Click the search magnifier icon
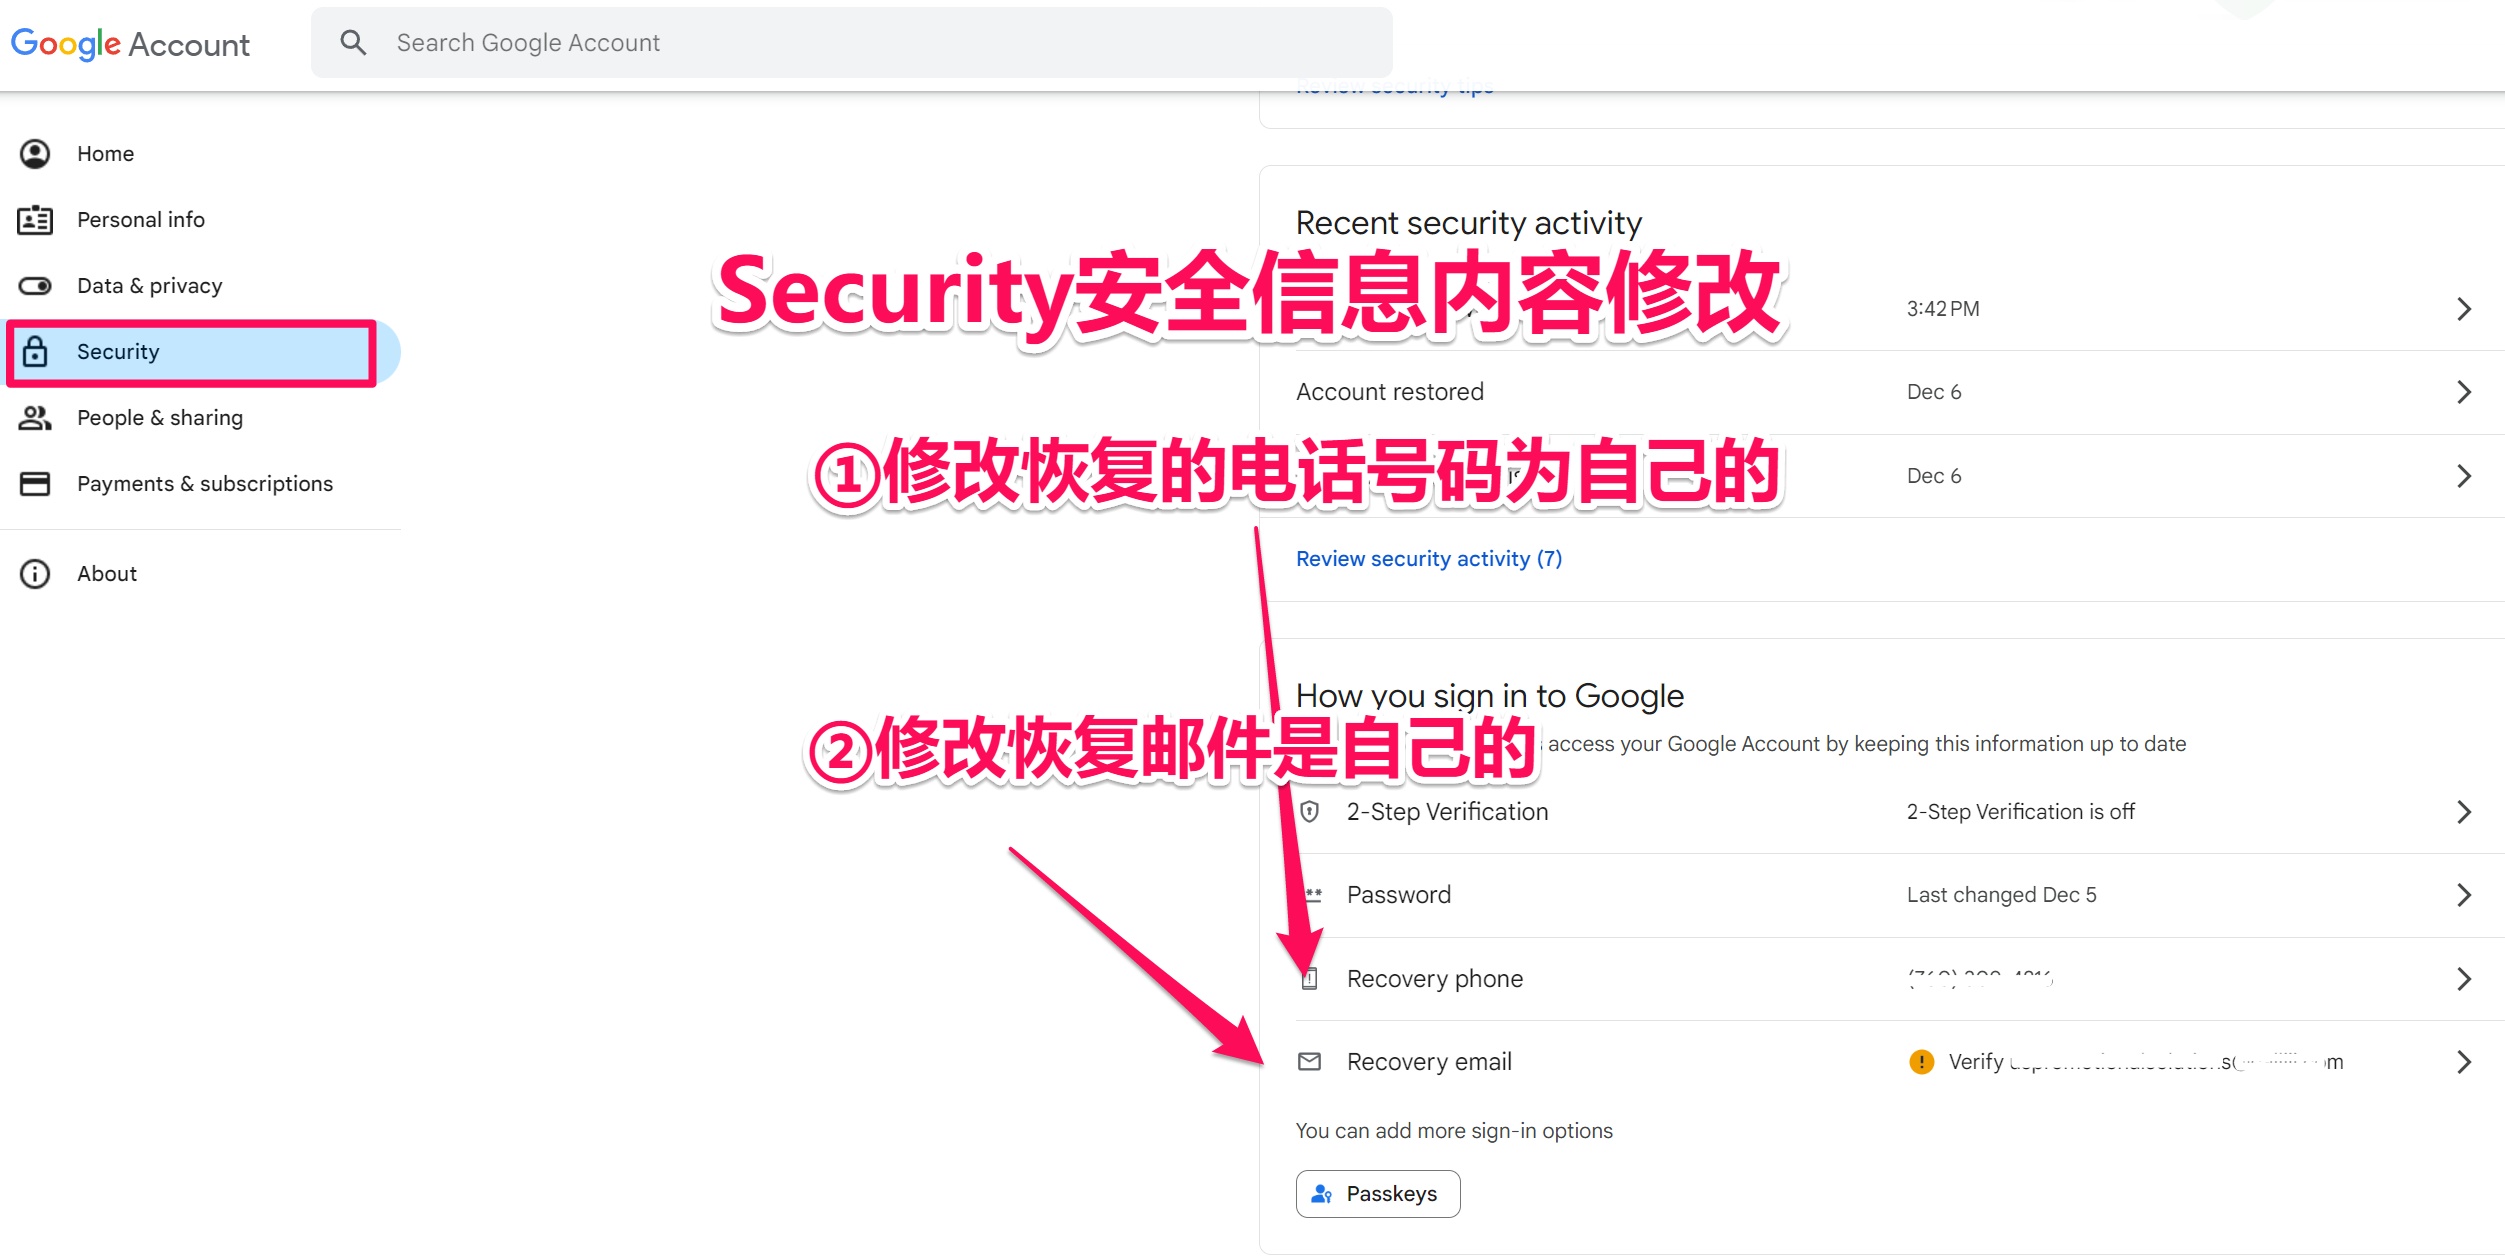This screenshot has width=2505, height=1257. (353, 43)
